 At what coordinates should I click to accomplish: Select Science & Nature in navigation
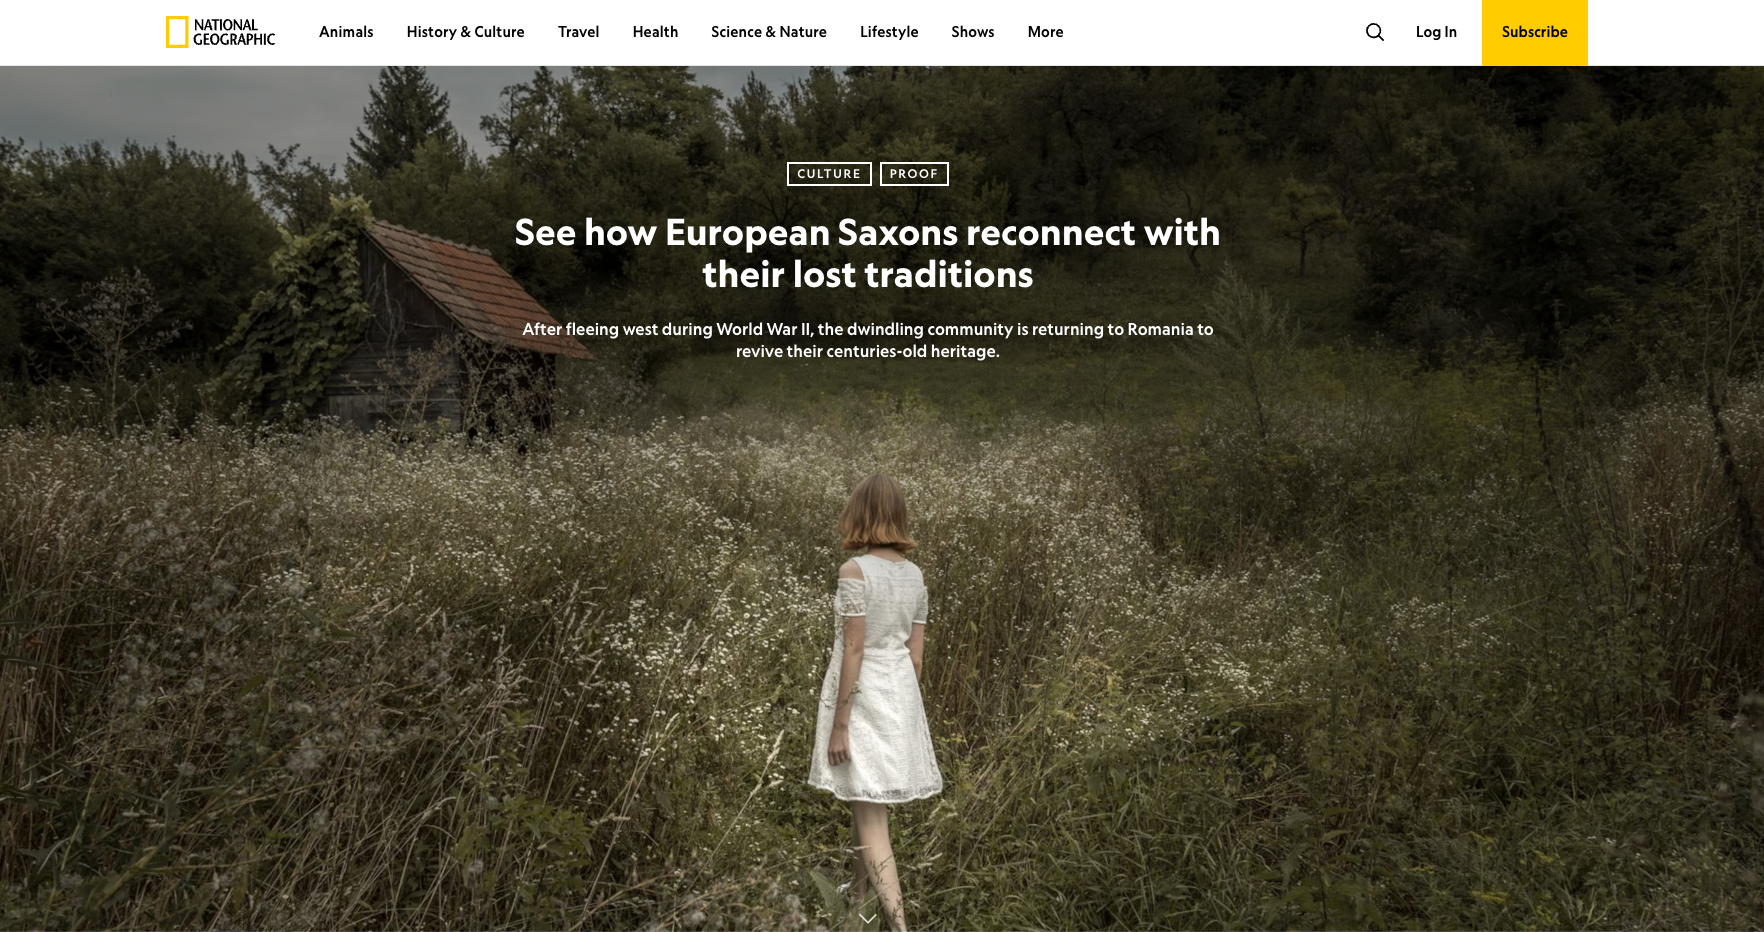click(x=768, y=32)
